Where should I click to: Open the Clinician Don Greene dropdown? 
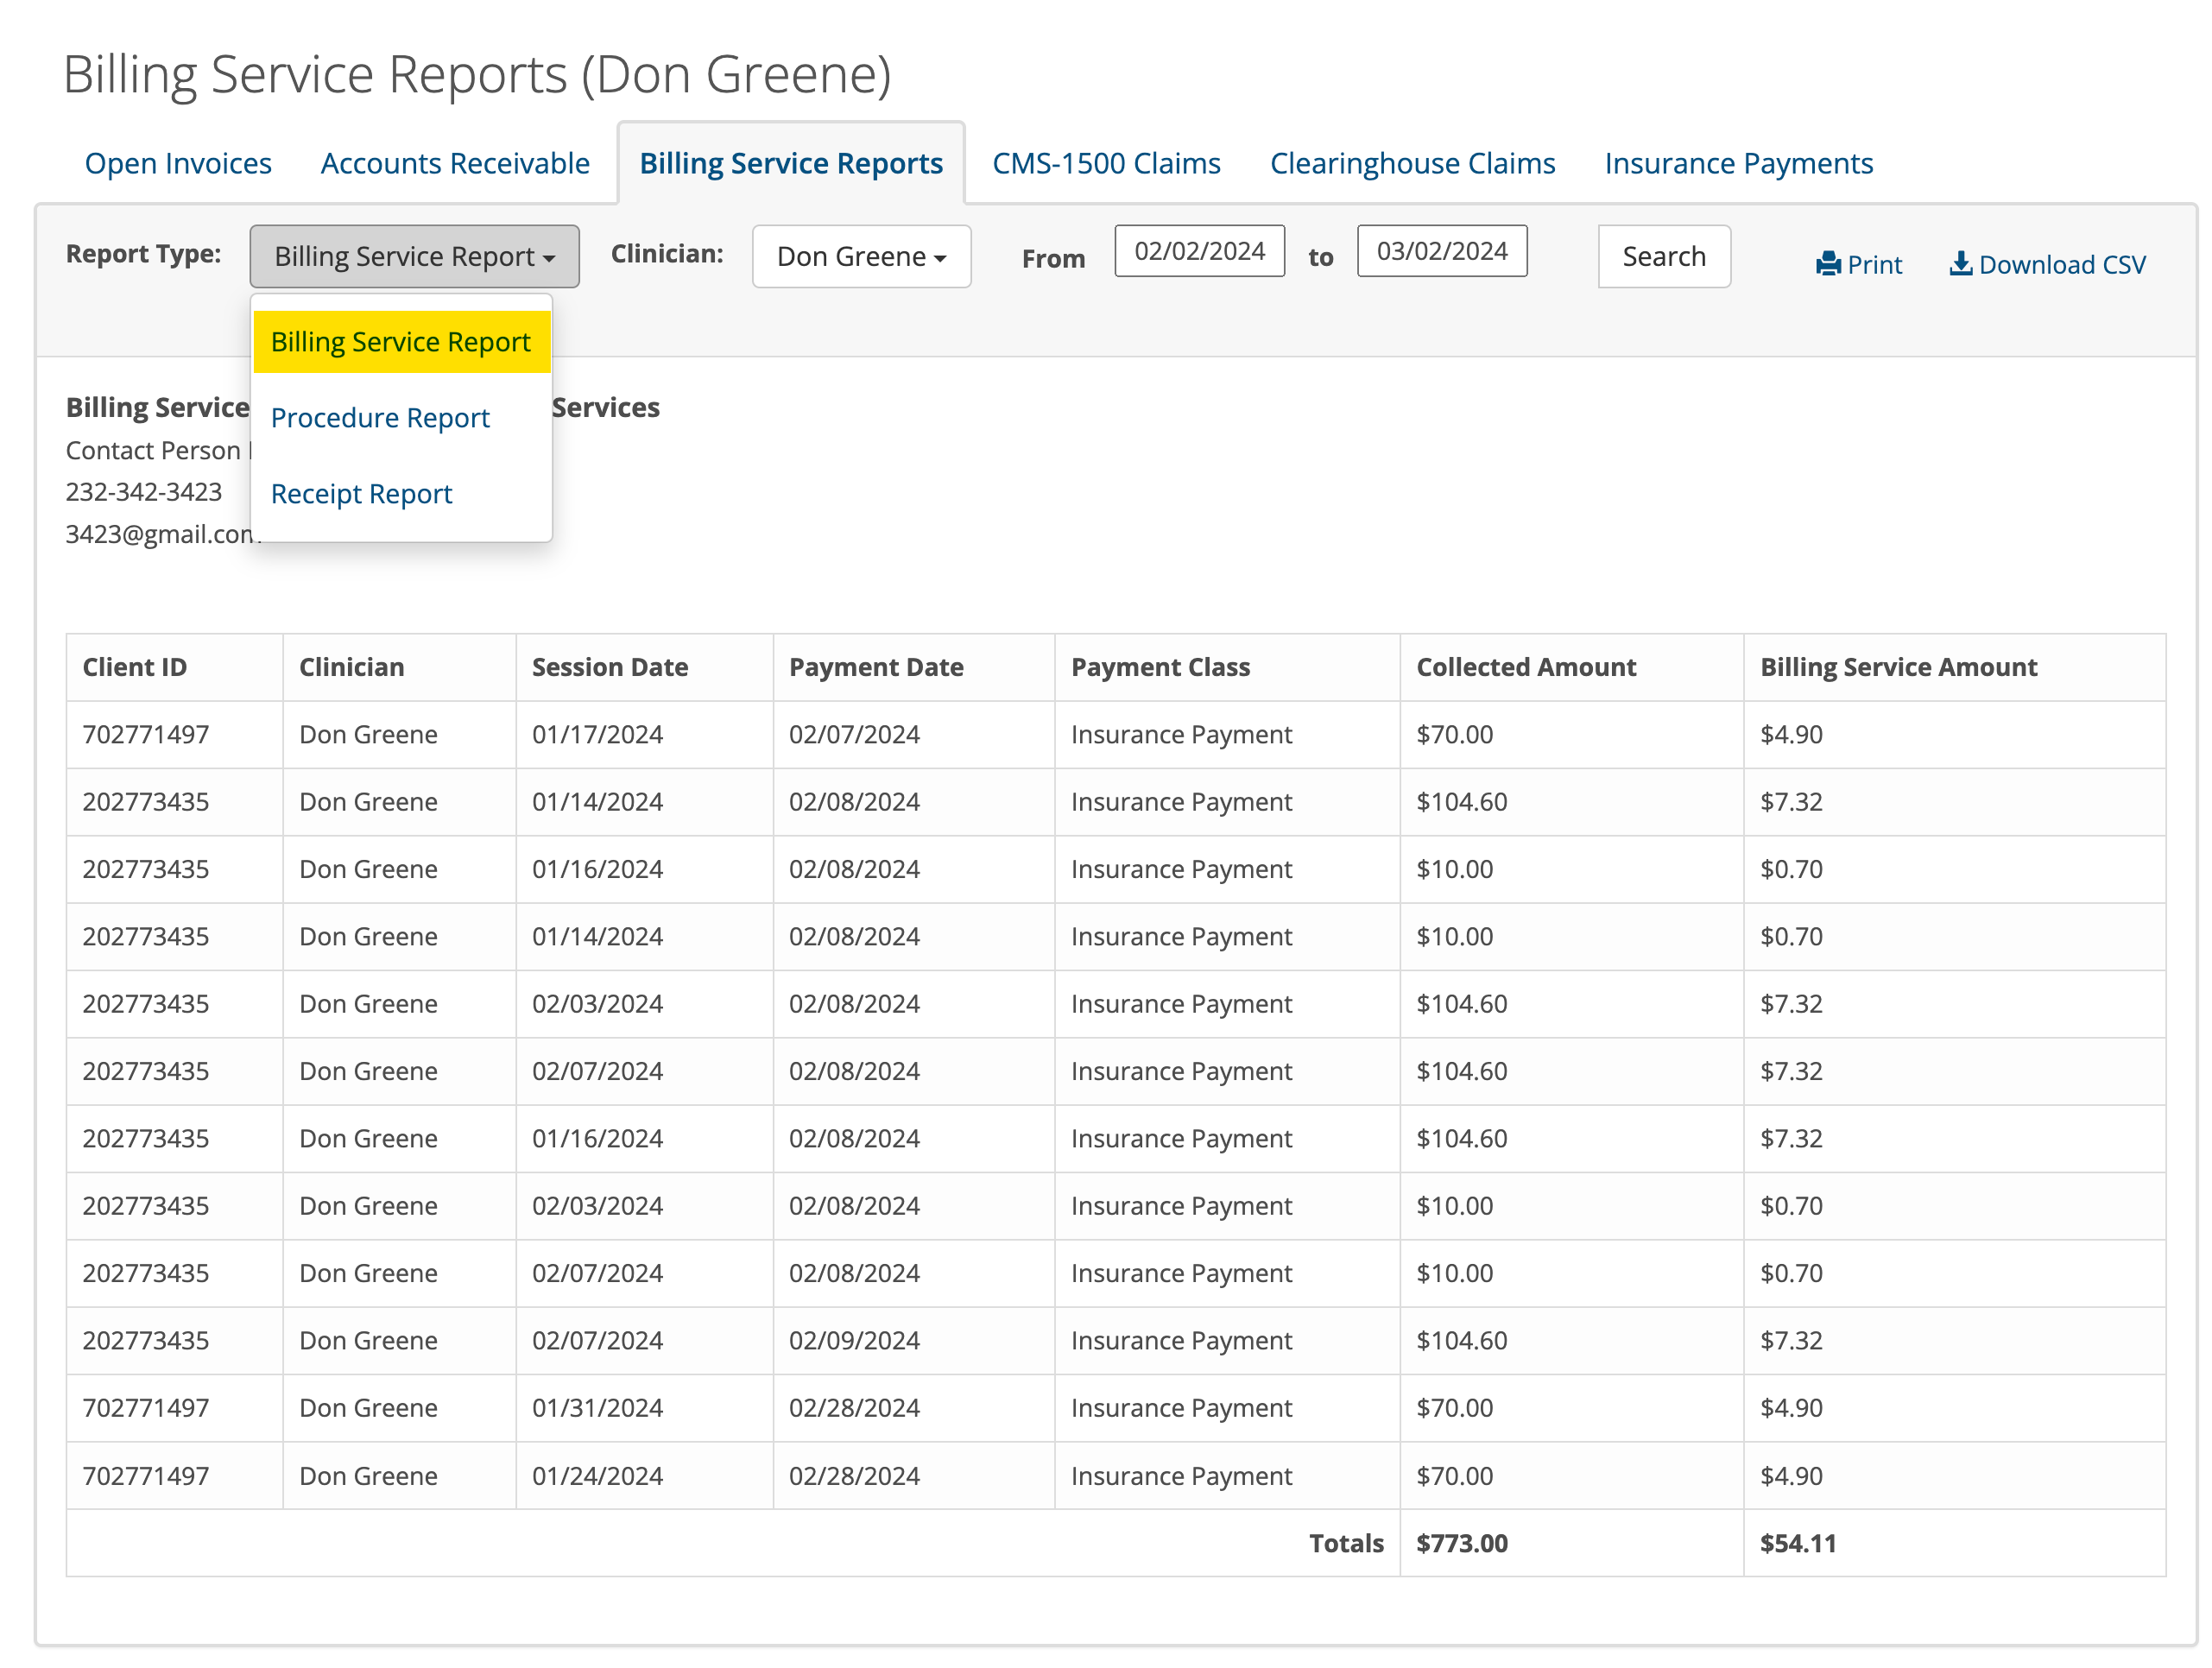[x=861, y=256]
